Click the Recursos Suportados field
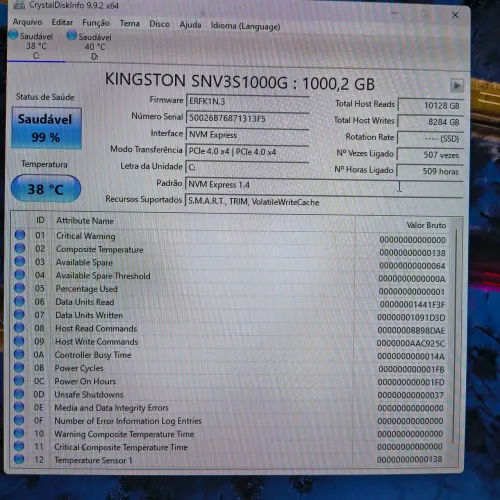This screenshot has height=500, width=500. coord(324,201)
